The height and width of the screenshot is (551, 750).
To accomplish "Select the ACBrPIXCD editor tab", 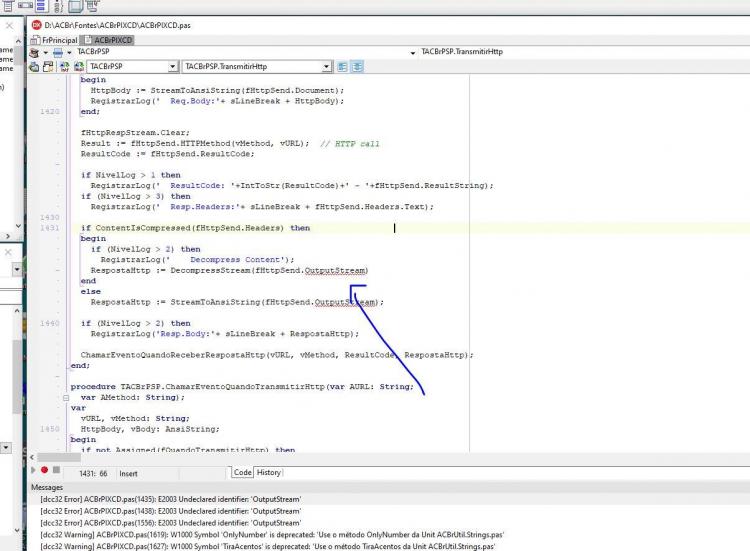I will tap(109, 40).
